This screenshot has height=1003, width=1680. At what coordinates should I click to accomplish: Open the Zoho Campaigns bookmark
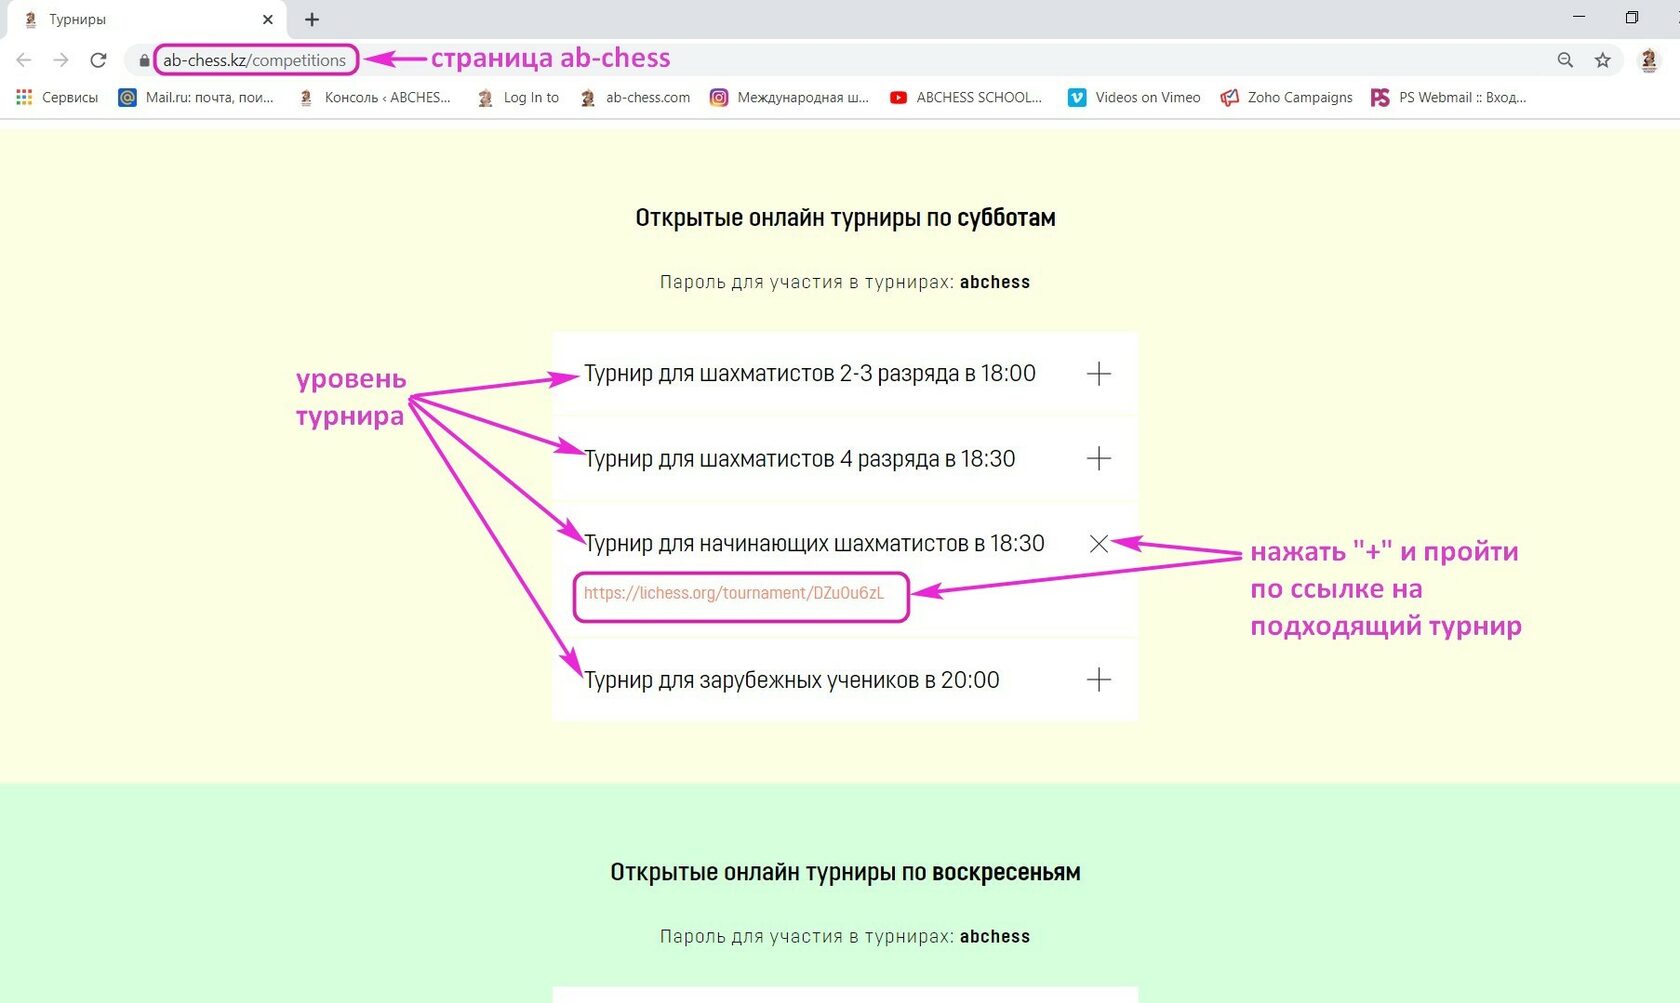1286,97
